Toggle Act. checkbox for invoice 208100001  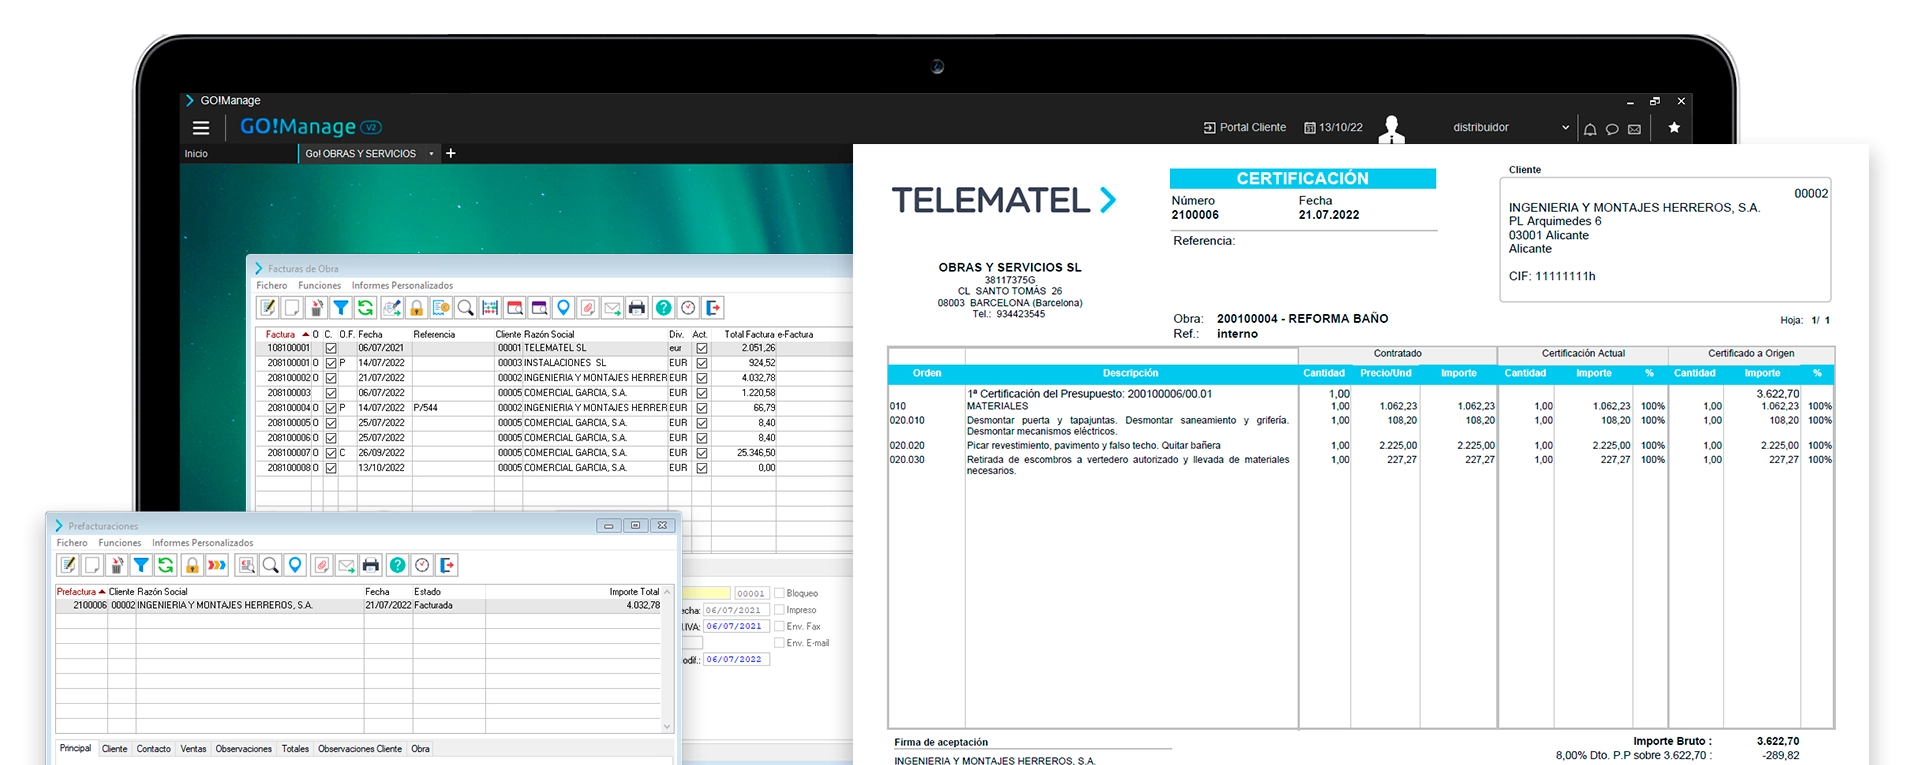pyautogui.click(x=702, y=363)
